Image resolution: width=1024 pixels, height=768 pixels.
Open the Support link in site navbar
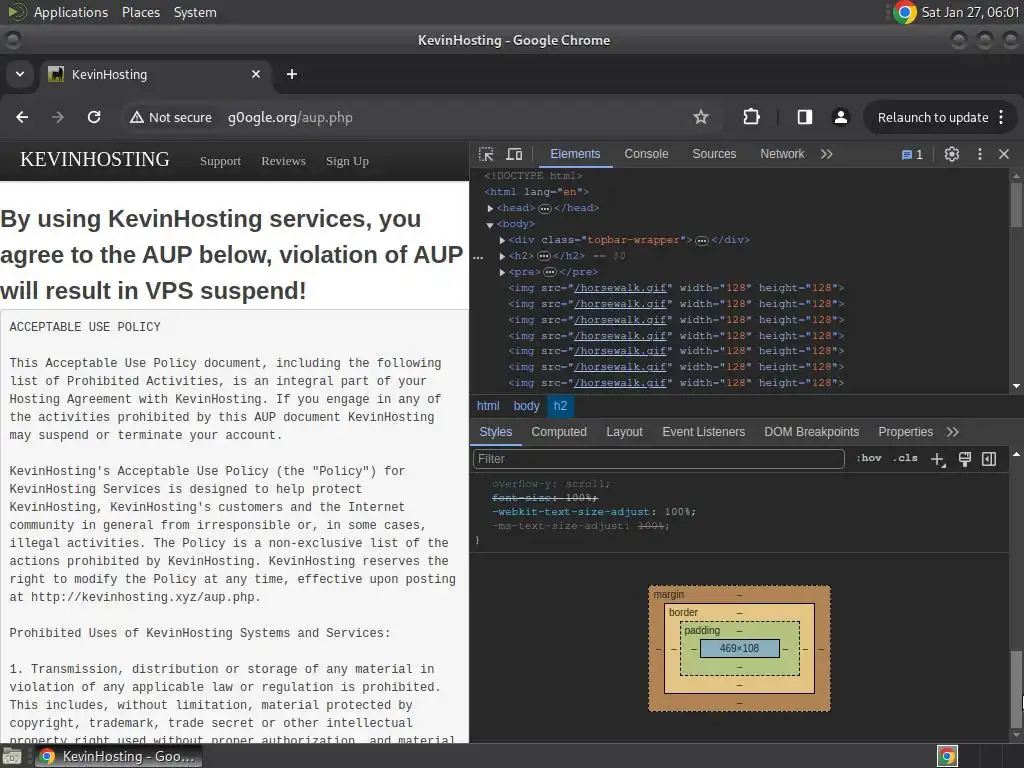pyautogui.click(x=220, y=161)
